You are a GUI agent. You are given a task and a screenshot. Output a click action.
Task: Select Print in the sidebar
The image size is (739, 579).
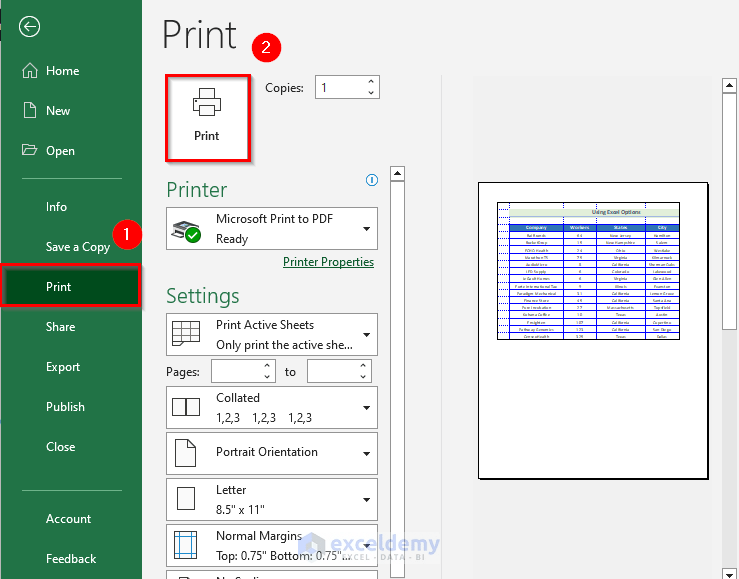pyautogui.click(x=71, y=286)
